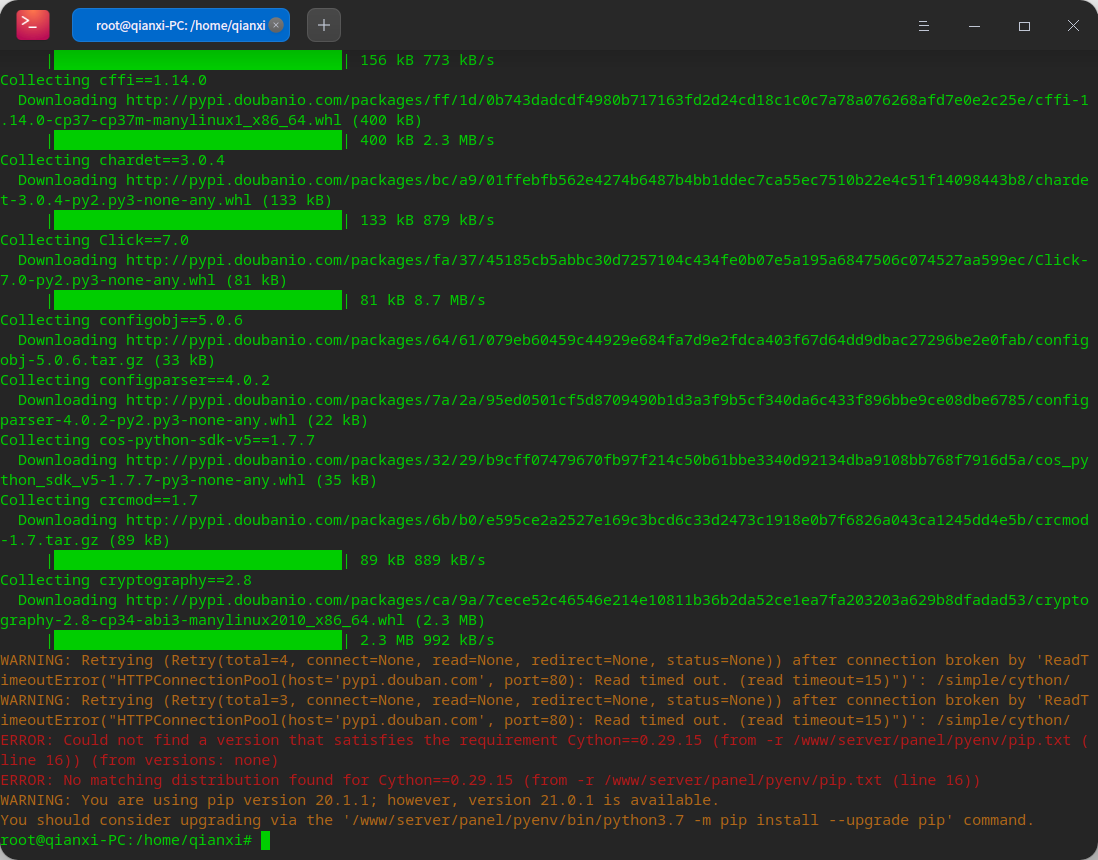Screen dimensions: 1098x860
Task: Click the 81 kB 8.7 MB/s progress bar
Action: 198,300
